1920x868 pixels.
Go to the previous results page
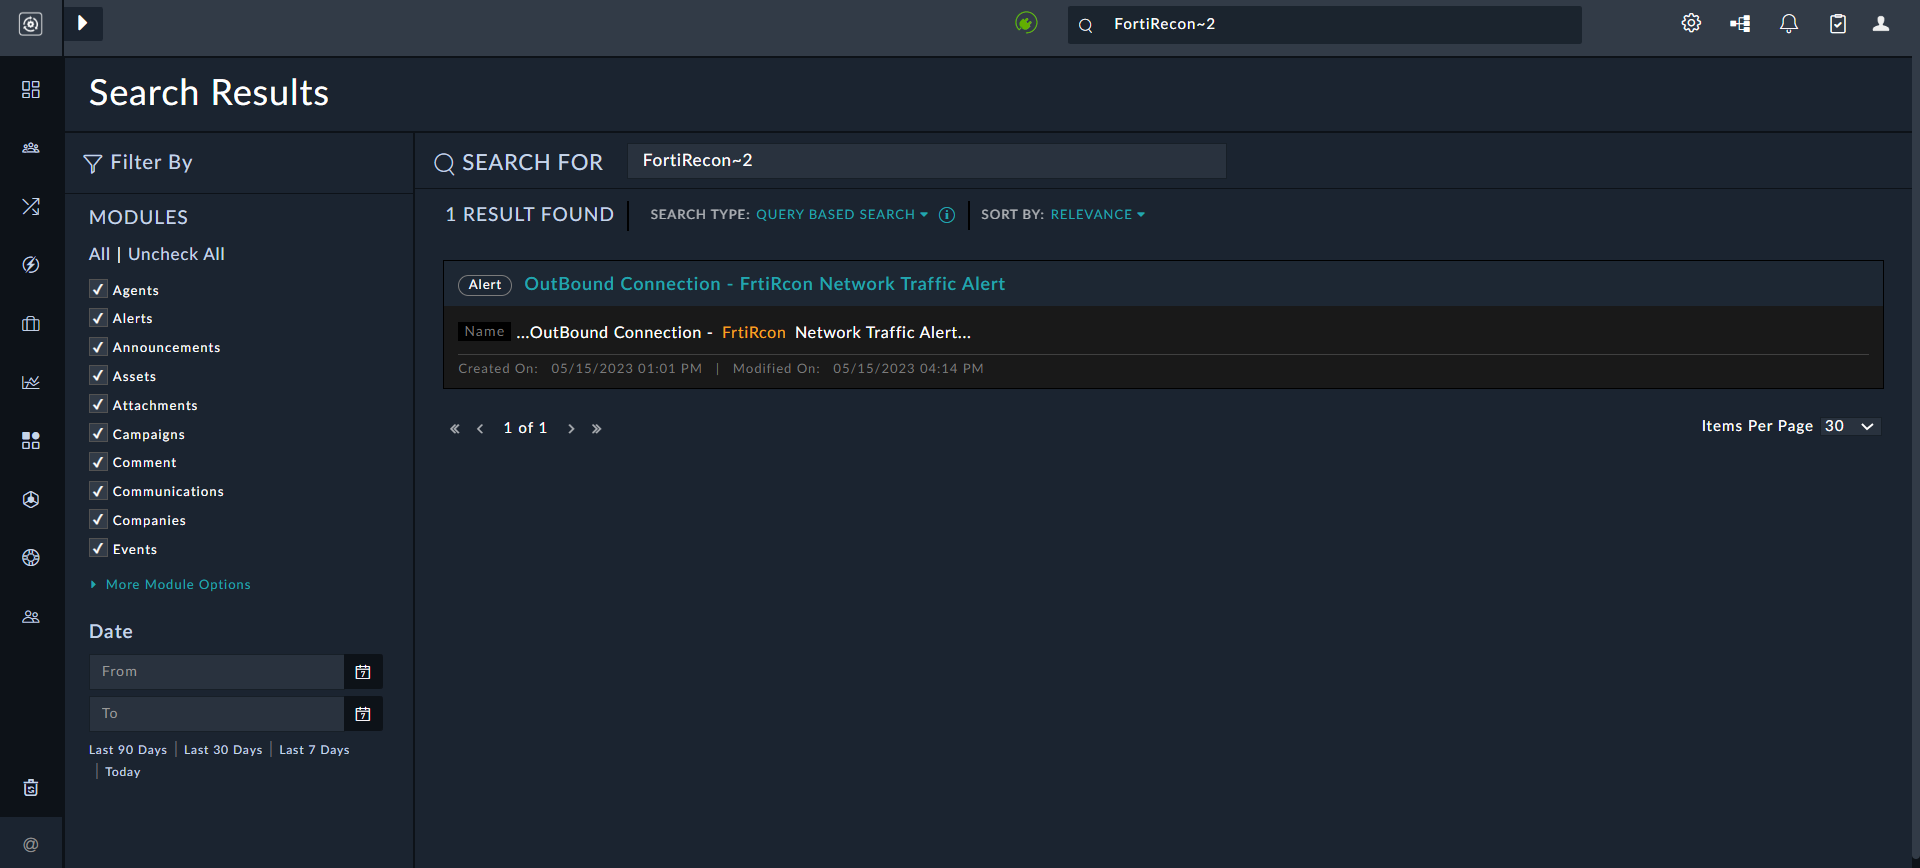481,429
